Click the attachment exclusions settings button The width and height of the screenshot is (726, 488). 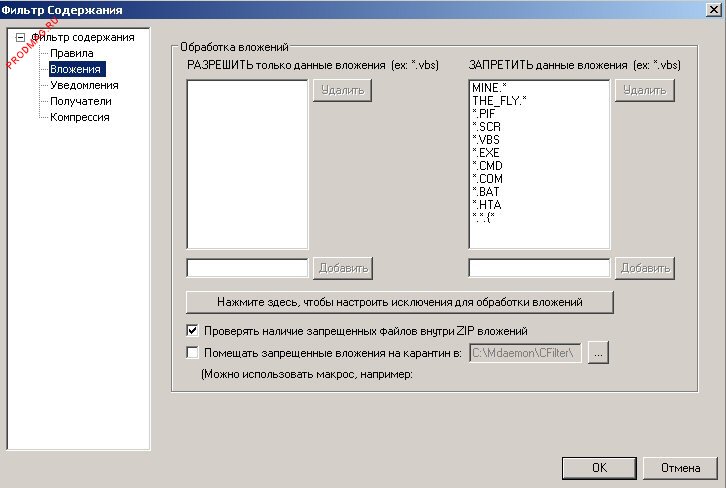pos(399,301)
